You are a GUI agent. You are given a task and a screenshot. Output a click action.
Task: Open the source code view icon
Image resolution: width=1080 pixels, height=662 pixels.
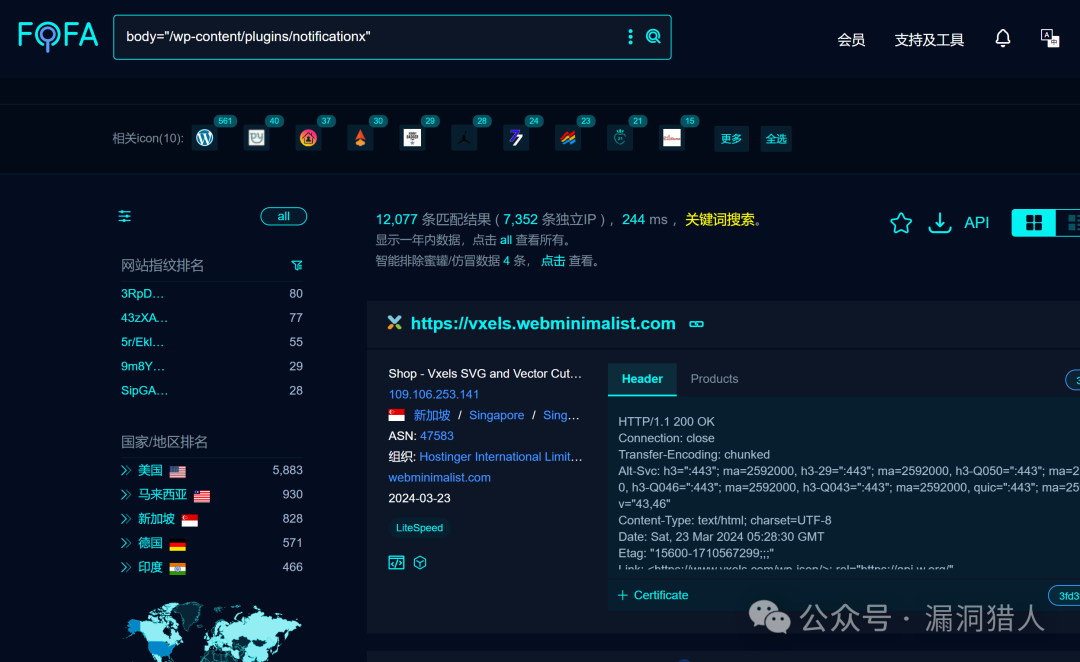coord(396,562)
